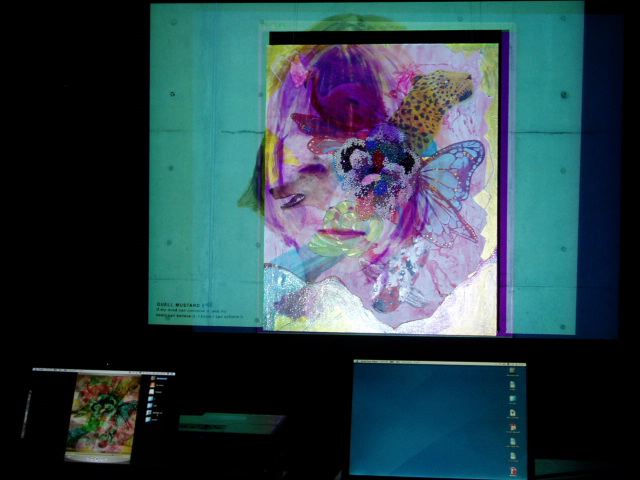Click the projected butterfly collage painting
The width and height of the screenshot is (640, 480).
[381, 189]
